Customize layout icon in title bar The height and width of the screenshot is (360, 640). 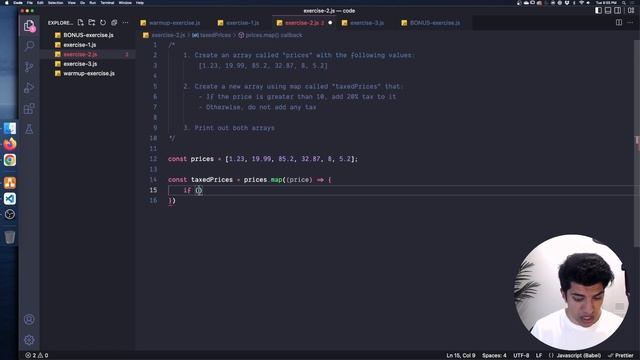point(631,11)
